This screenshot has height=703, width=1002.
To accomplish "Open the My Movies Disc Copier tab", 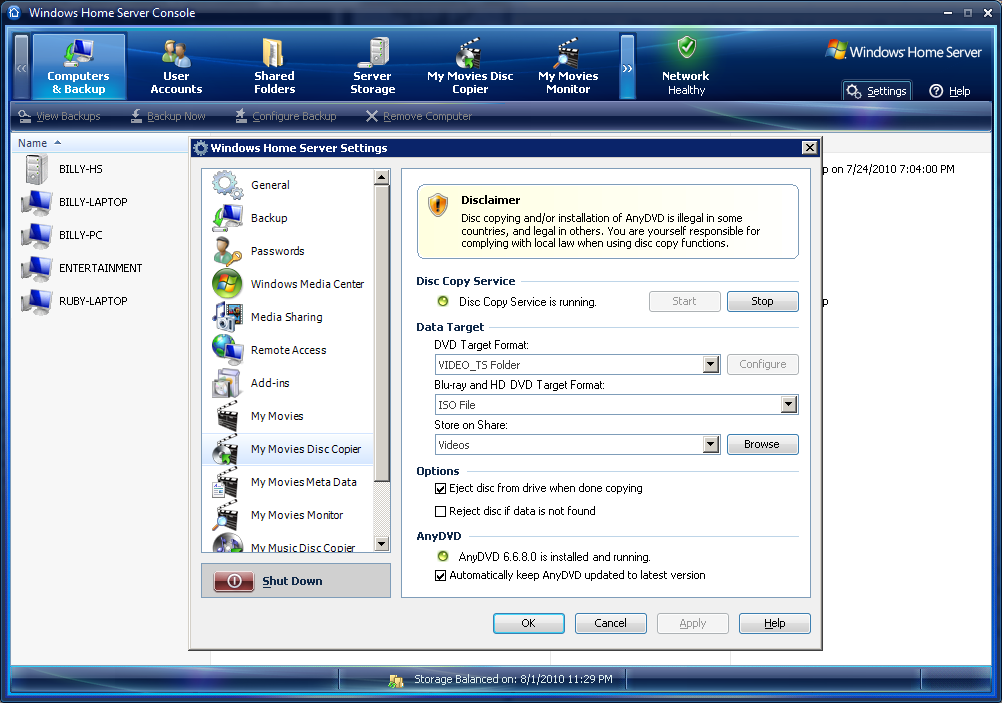I will coord(470,66).
